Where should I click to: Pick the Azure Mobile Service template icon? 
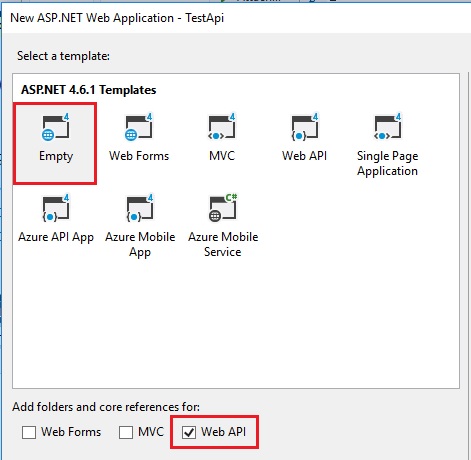click(x=223, y=207)
